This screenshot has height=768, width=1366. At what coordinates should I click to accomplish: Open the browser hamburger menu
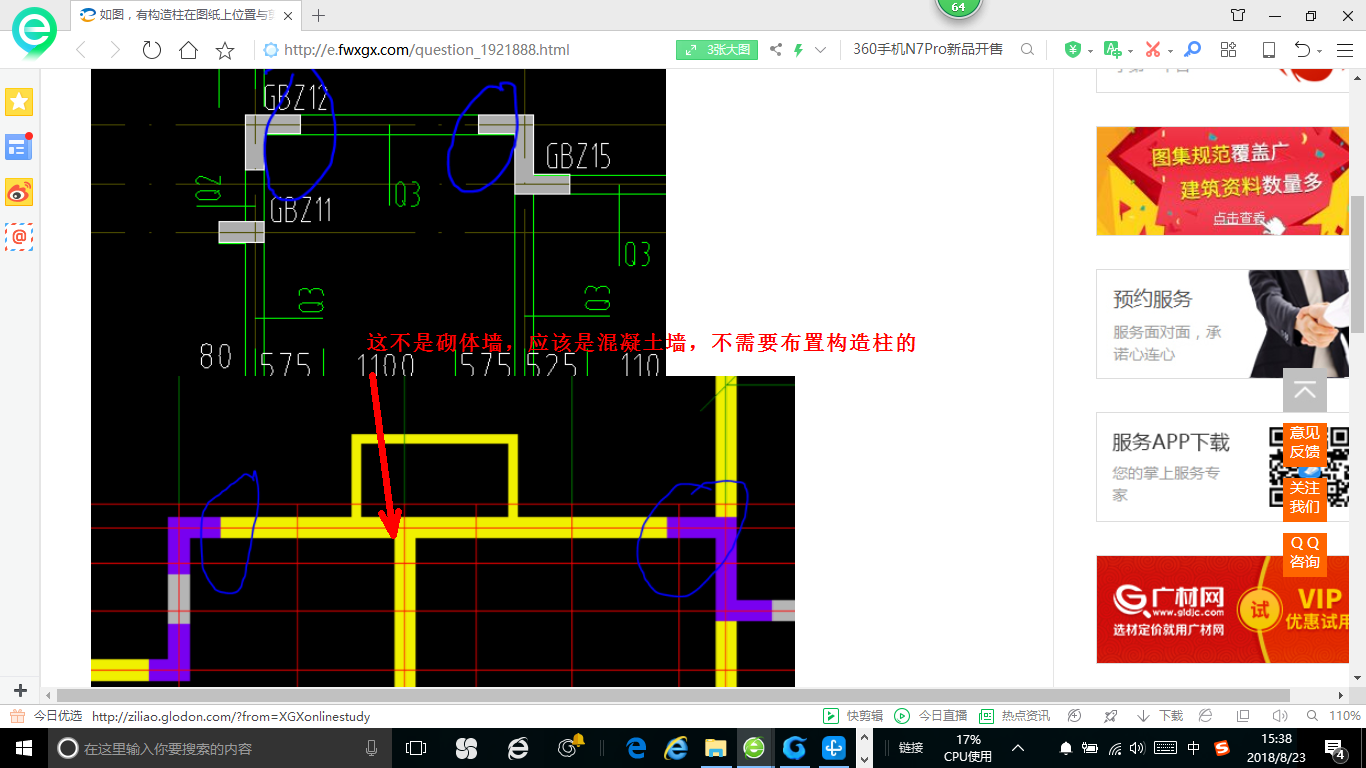coord(1344,50)
